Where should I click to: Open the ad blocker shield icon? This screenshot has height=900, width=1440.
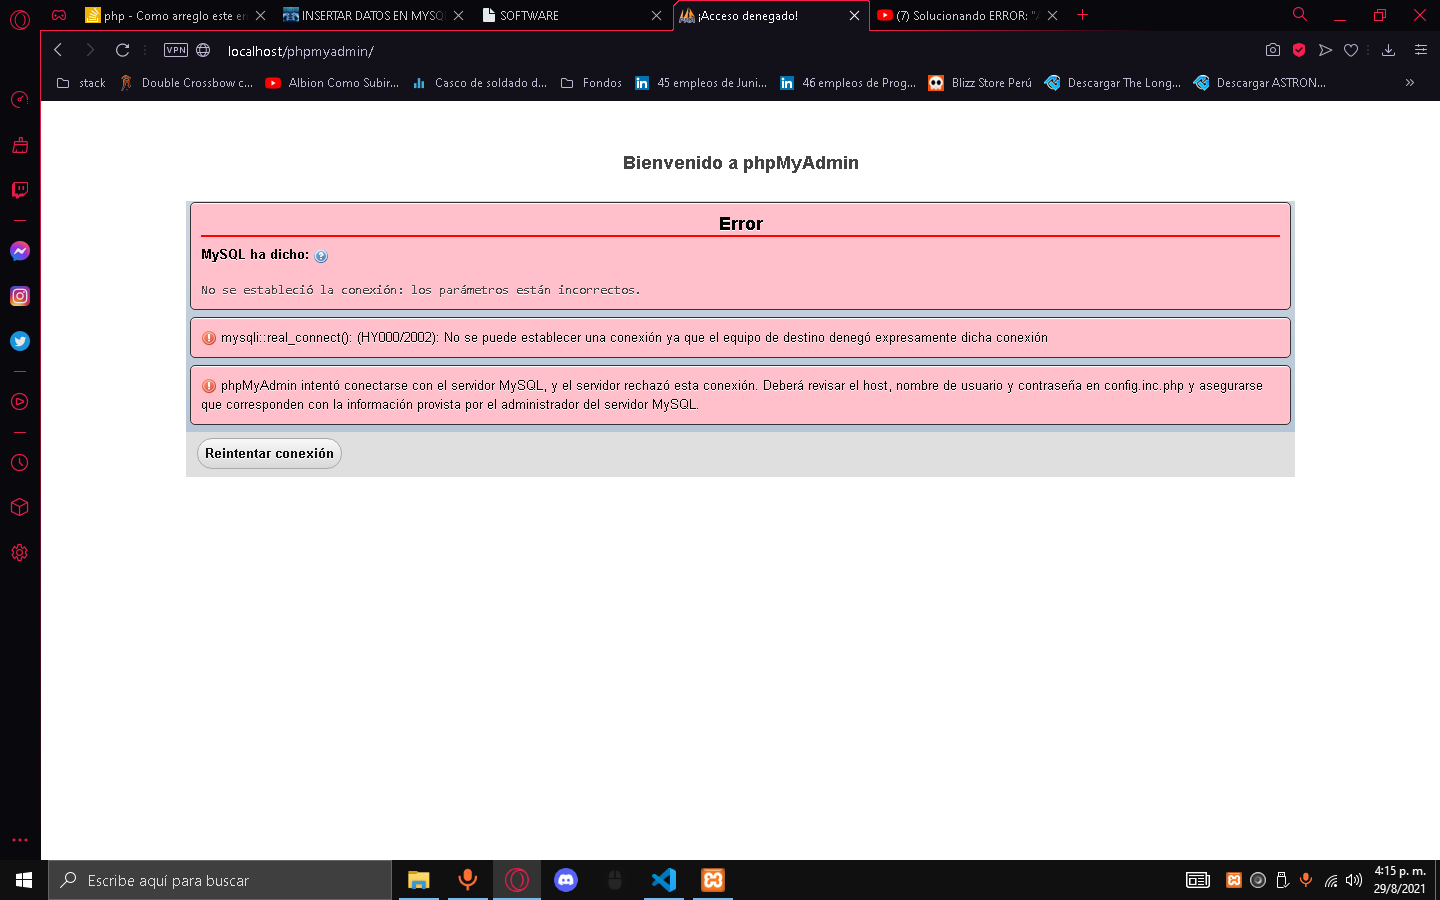tap(1299, 50)
